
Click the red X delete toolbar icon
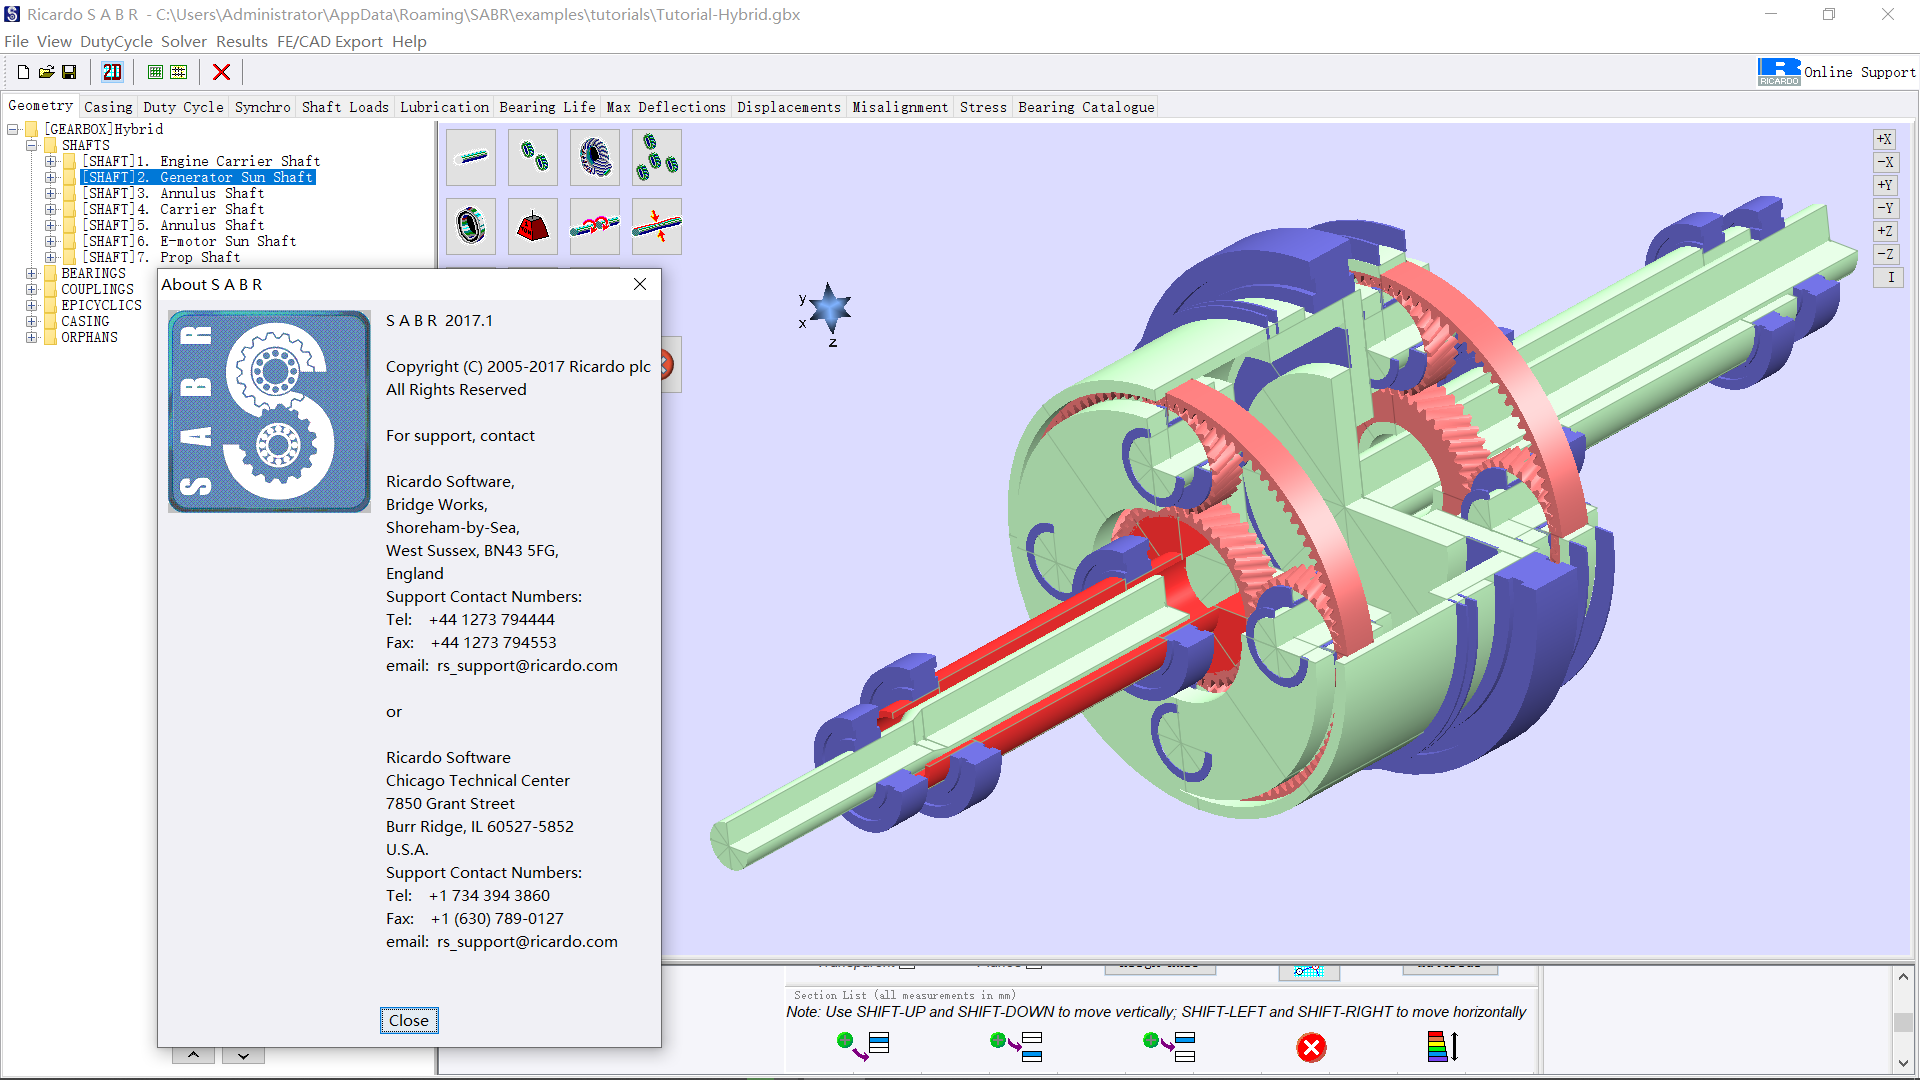(x=222, y=72)
